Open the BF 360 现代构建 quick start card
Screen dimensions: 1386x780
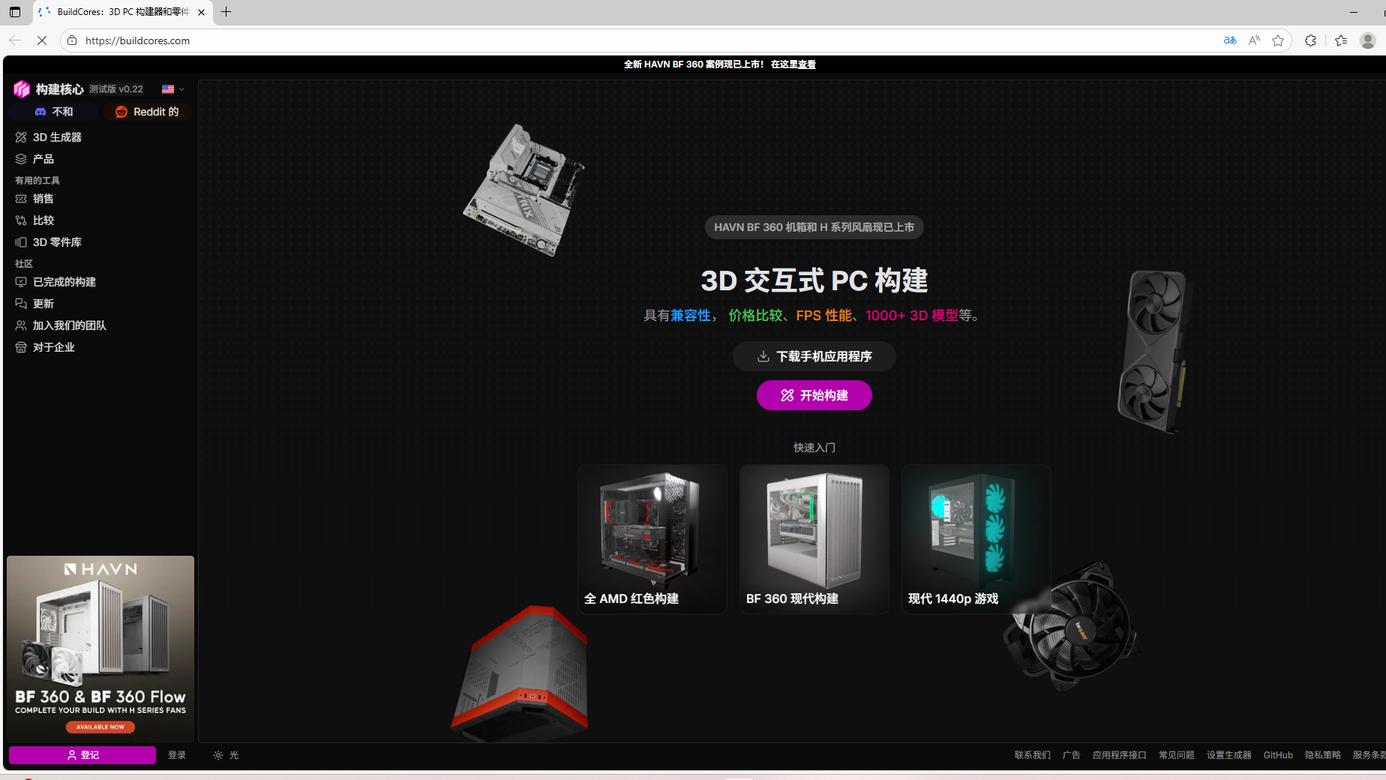[814, 539]
